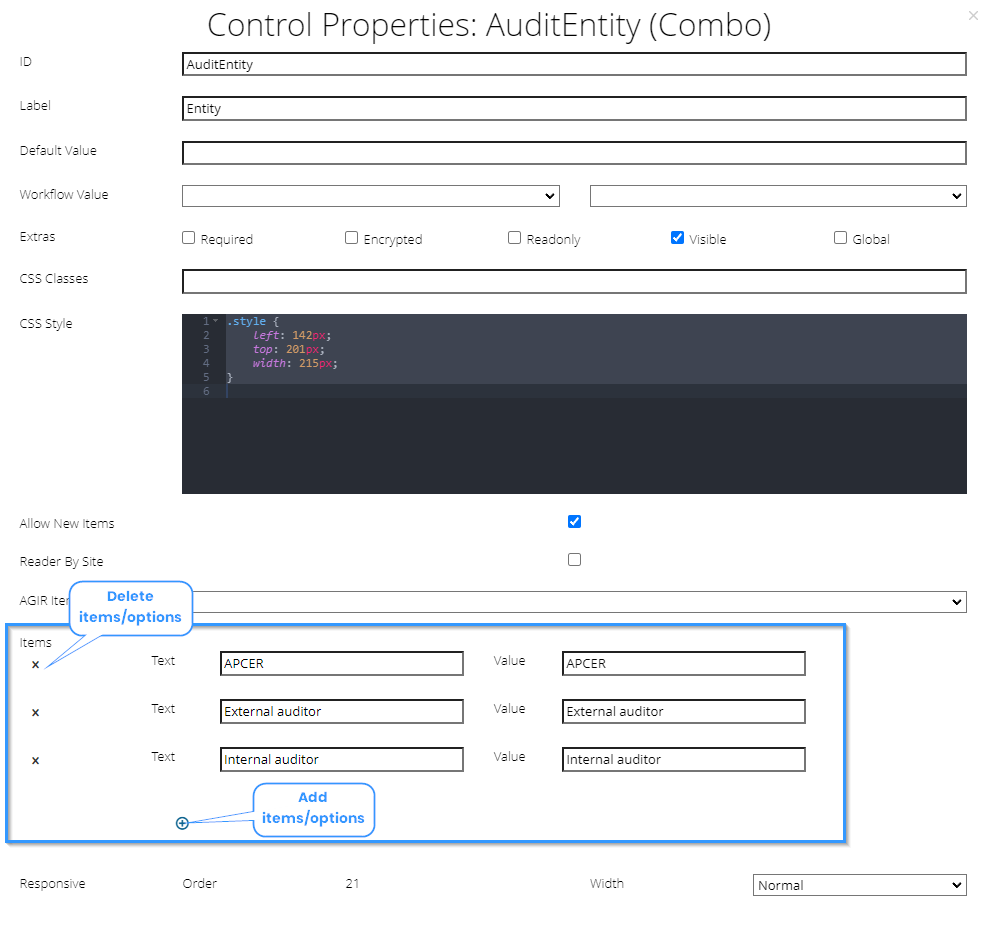Click the Items section label
Image resolution: width=989 pixels, height=939 pixels.
pyautogui.click(x=35, y=643)
